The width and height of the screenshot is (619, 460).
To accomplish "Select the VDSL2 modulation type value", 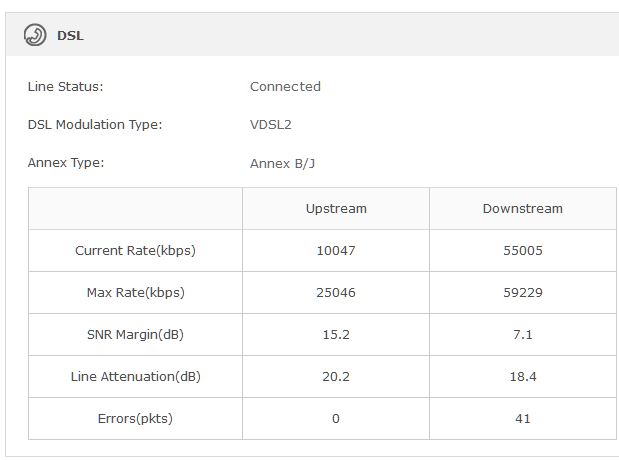I will (270, 125).
